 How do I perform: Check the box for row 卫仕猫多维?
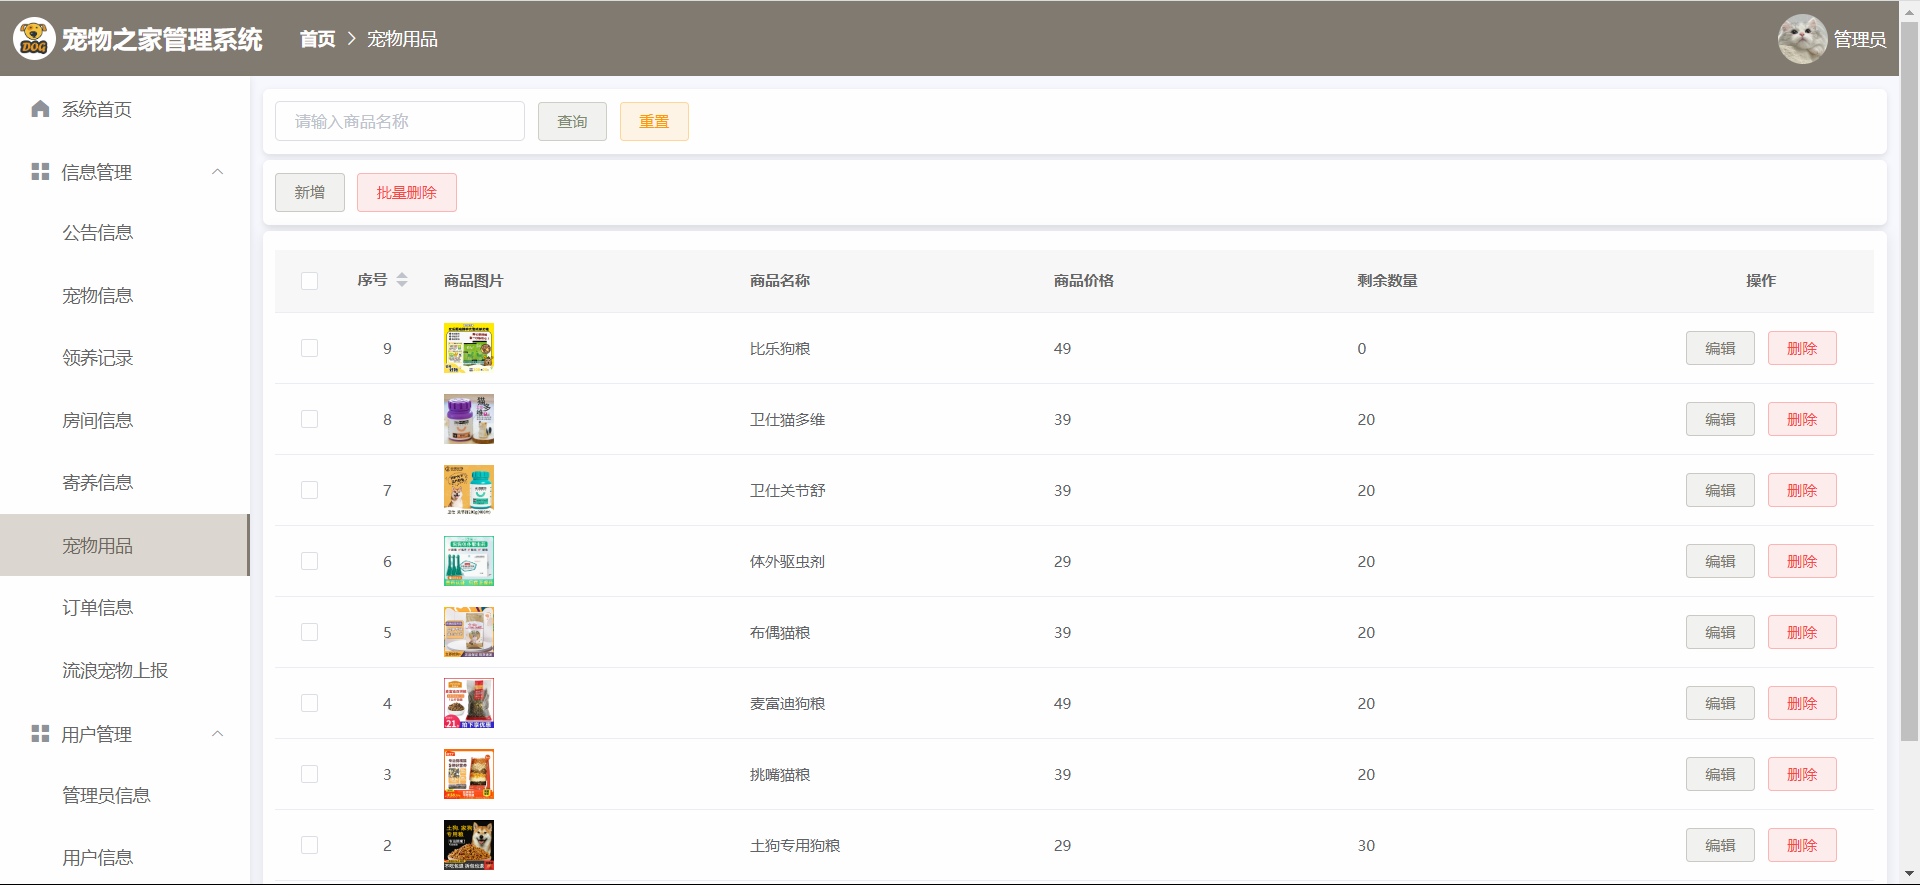point(310,419)
